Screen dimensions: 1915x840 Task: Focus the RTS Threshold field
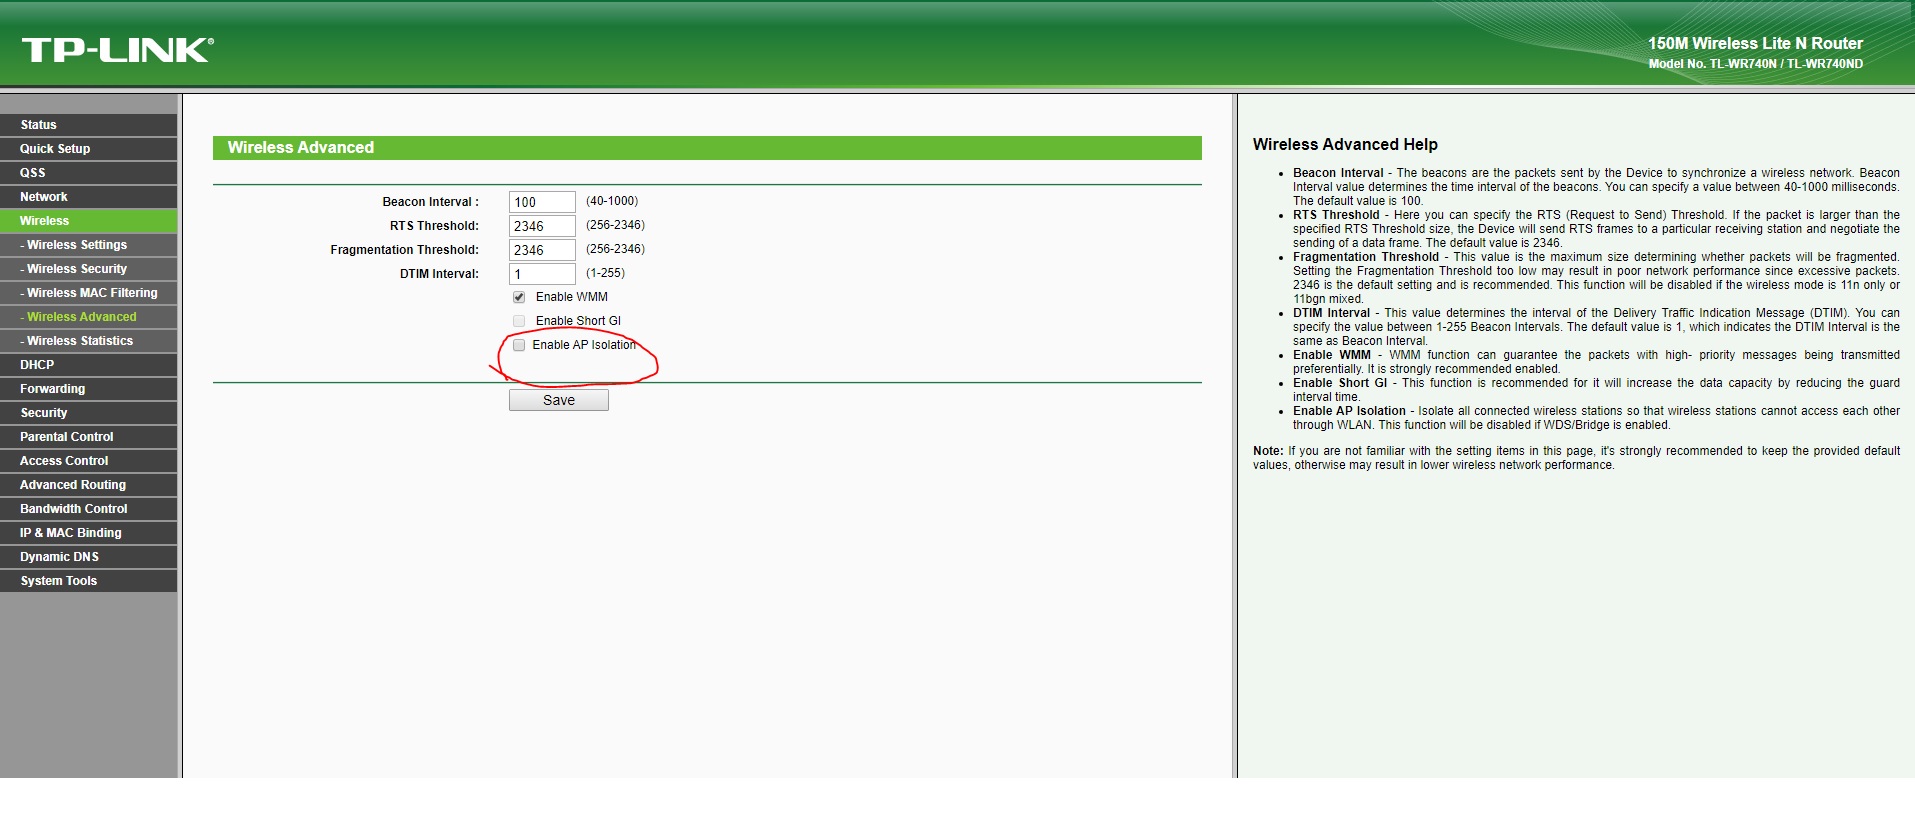pos(541,226)
